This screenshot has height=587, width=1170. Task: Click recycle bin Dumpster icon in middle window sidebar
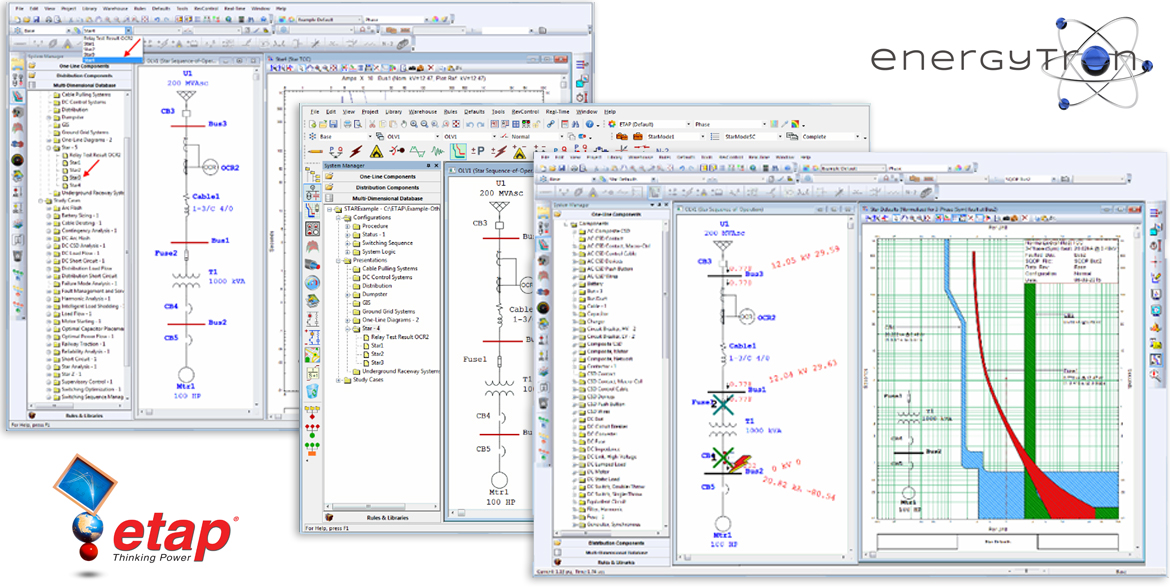(313, 389)
